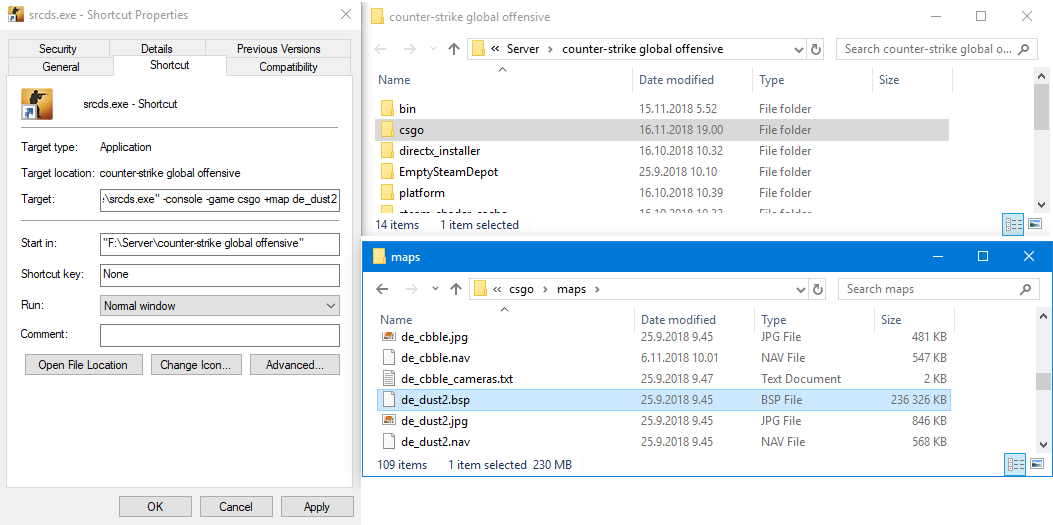Go up one level in the maps window
1053x525 pixels.
tap(456, 289)
